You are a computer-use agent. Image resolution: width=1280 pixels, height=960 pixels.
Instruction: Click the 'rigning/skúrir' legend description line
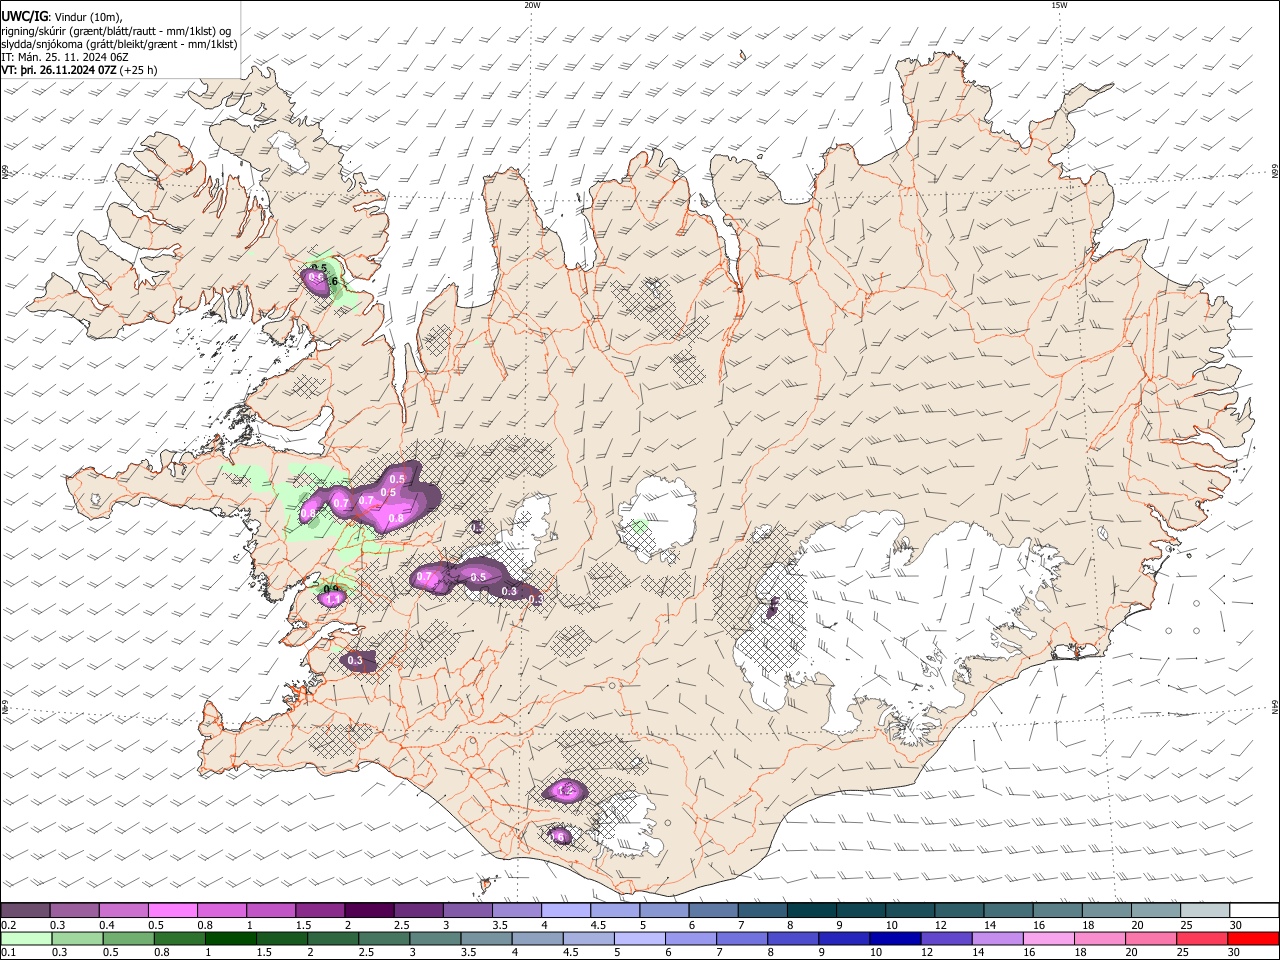[x=116, y=31]
